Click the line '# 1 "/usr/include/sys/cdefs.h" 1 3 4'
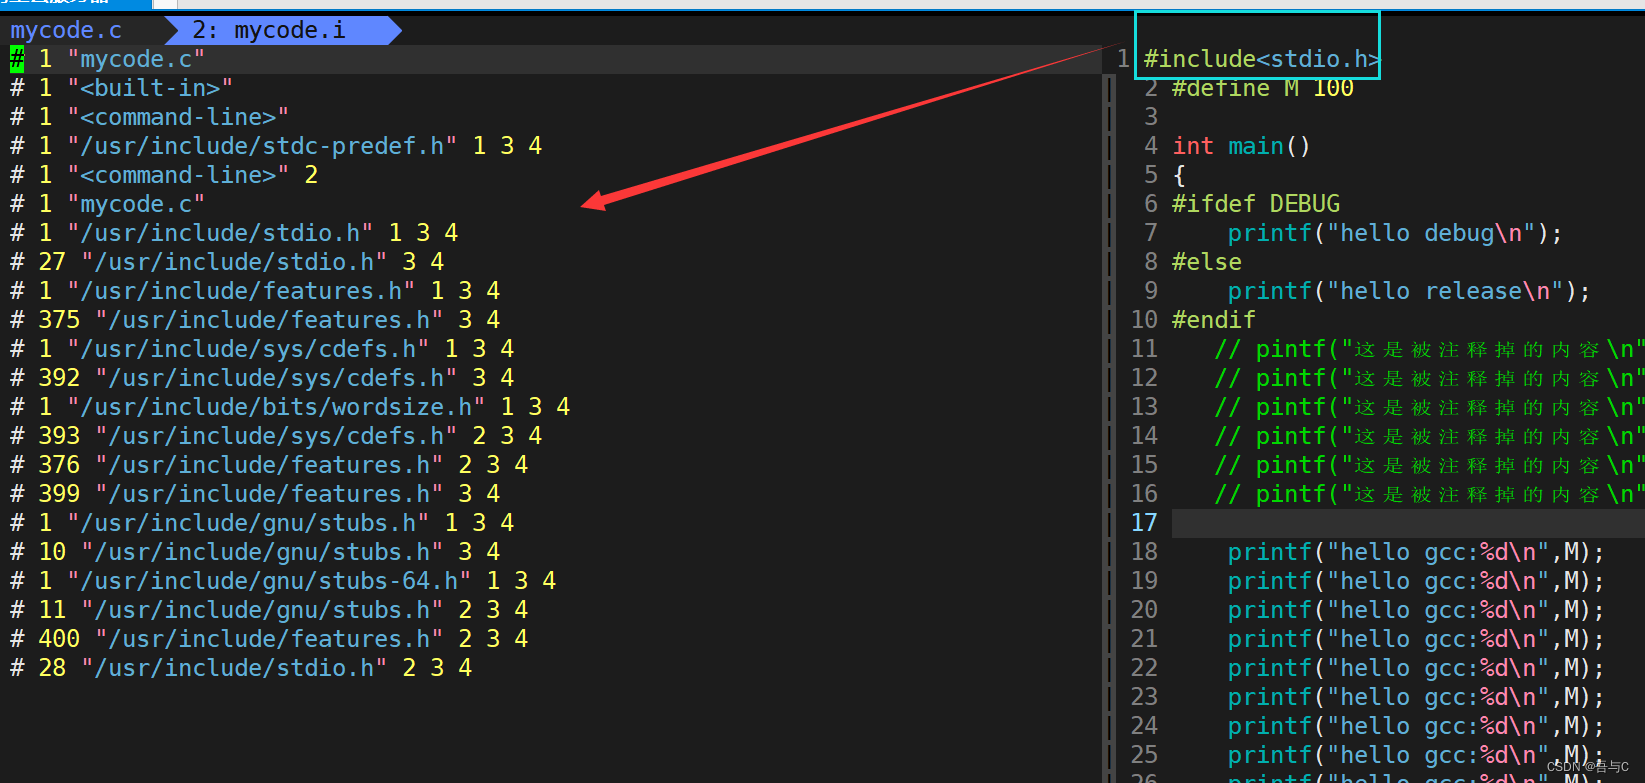The height and width of the screenshot is (783, 1645). click(x=262, y=349)
